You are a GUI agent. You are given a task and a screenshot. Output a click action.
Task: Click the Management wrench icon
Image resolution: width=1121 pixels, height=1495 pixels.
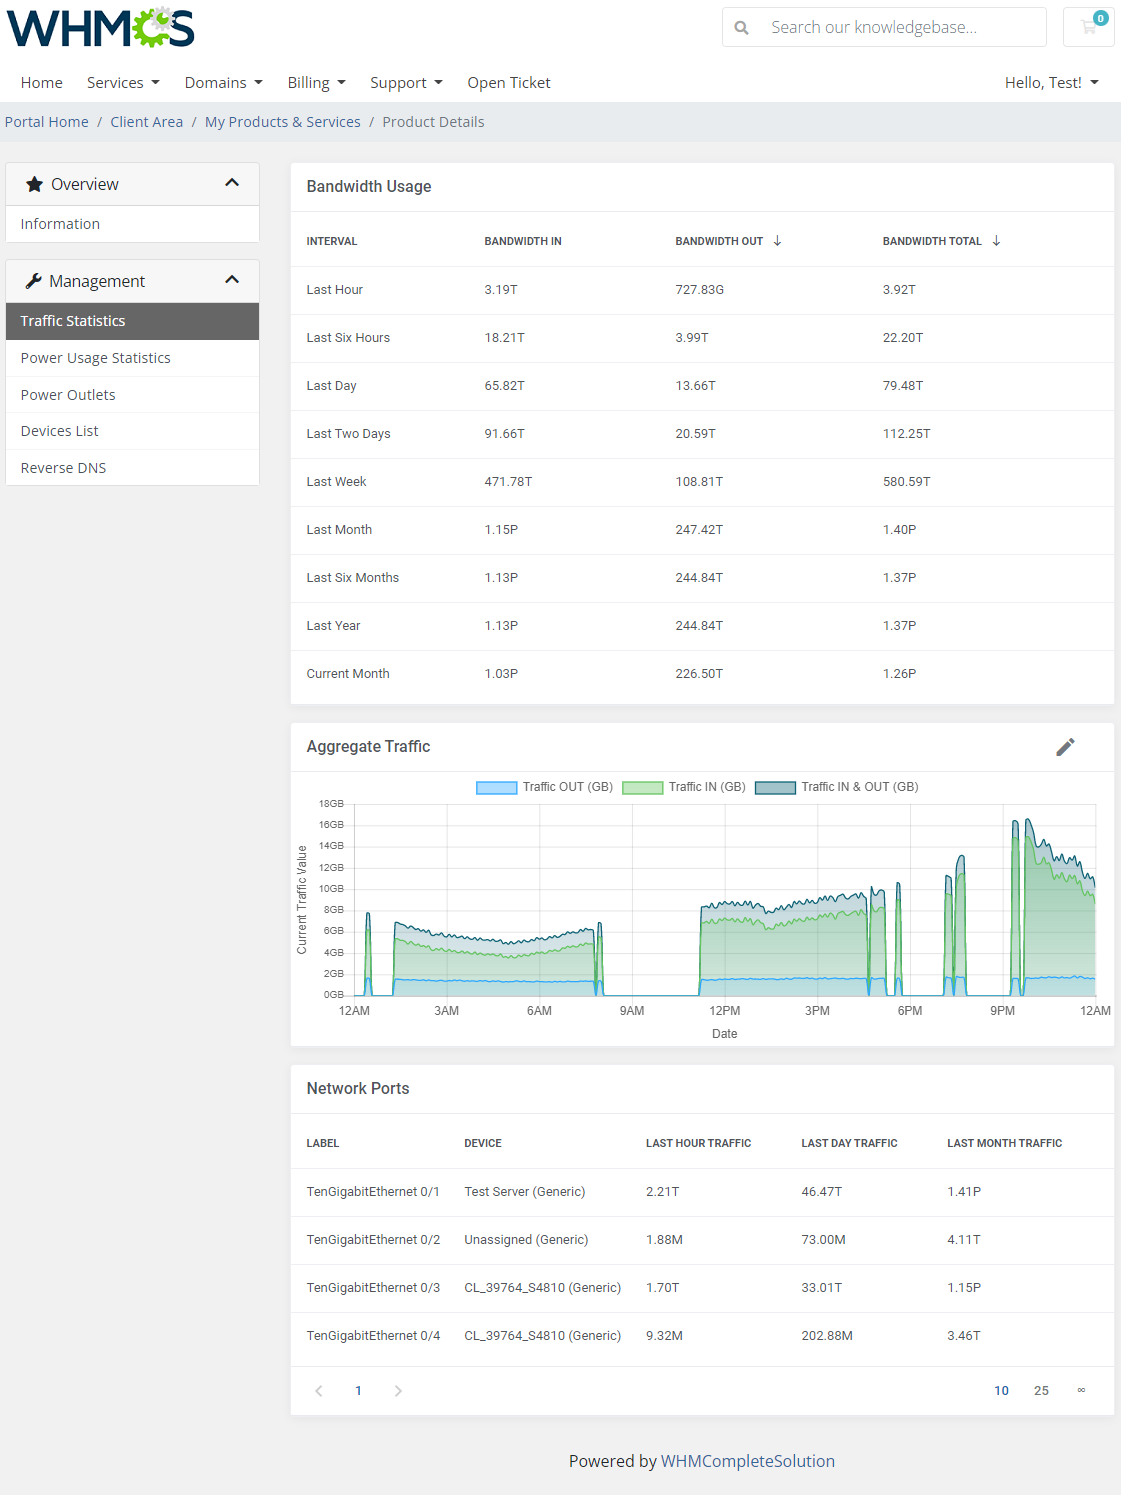point(34,281)
